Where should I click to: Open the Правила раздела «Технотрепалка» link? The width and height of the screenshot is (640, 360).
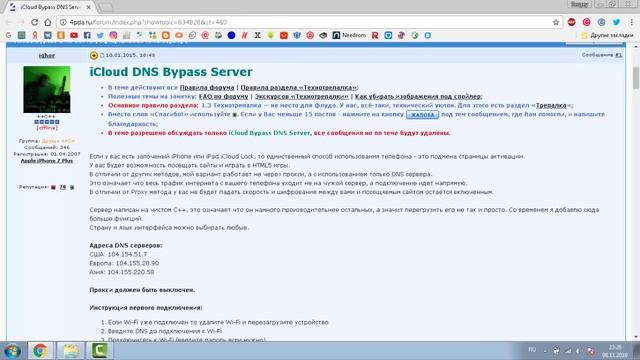tap(298, 87)
